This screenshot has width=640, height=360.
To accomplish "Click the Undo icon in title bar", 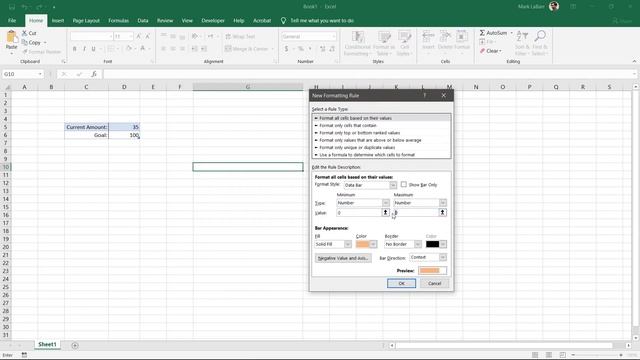I will tap(24, 7).
